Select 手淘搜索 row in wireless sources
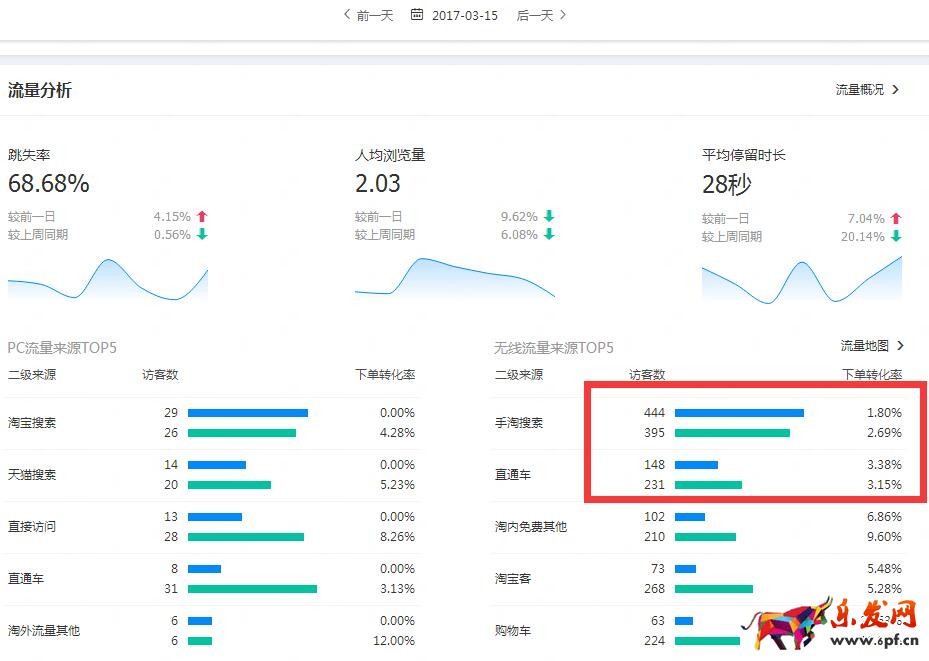 tap(519, 423)
